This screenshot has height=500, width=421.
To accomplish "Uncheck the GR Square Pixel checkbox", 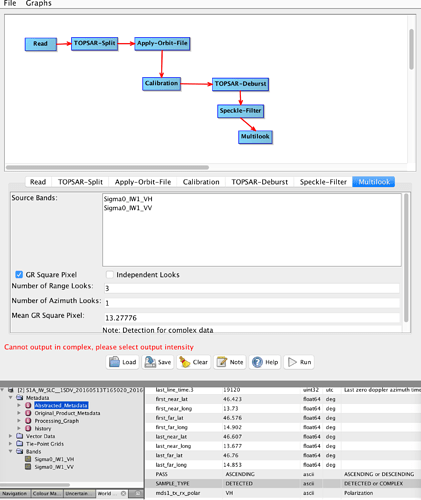I will [19, 275].
